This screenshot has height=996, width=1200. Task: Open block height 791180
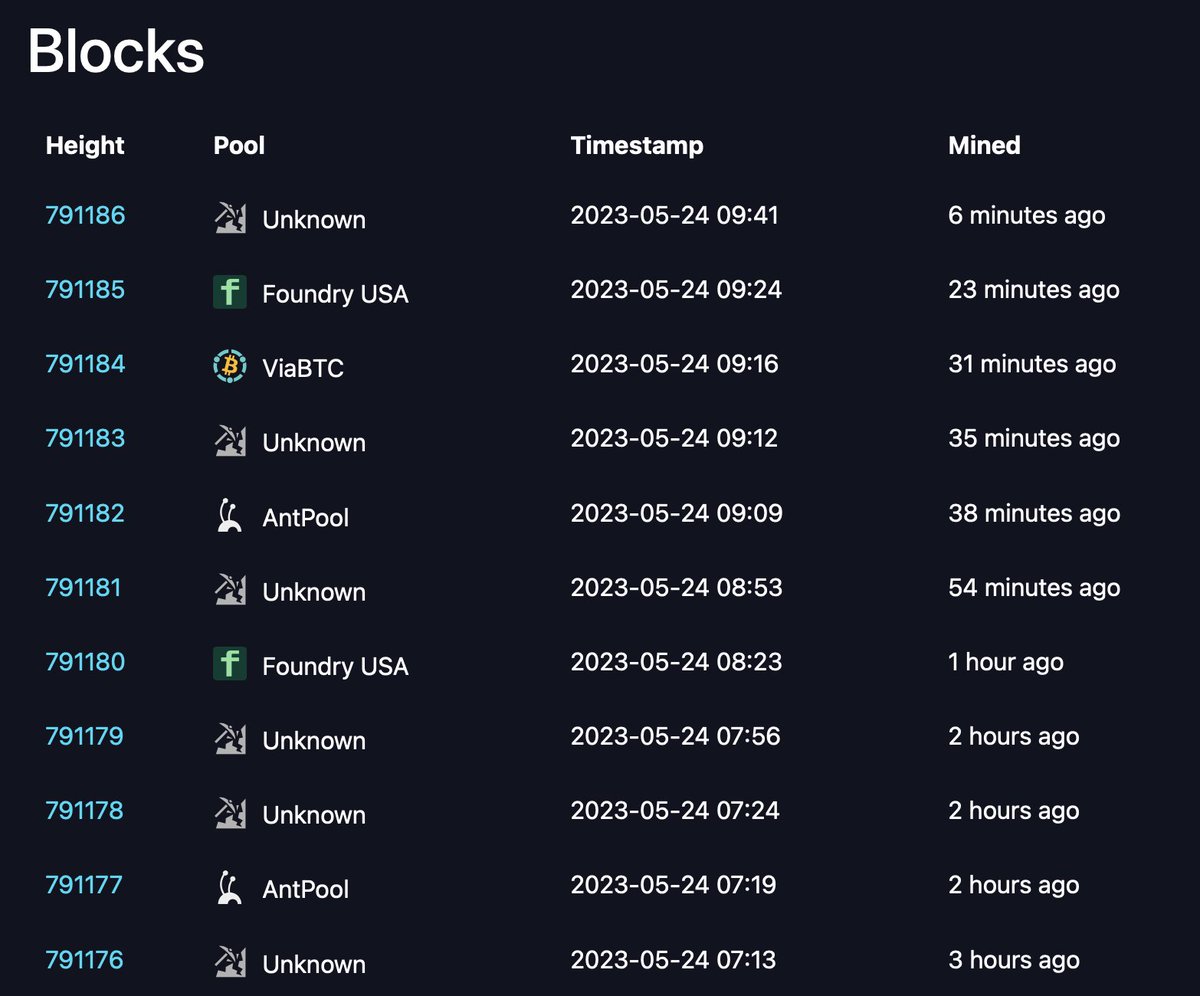(85, 662)
